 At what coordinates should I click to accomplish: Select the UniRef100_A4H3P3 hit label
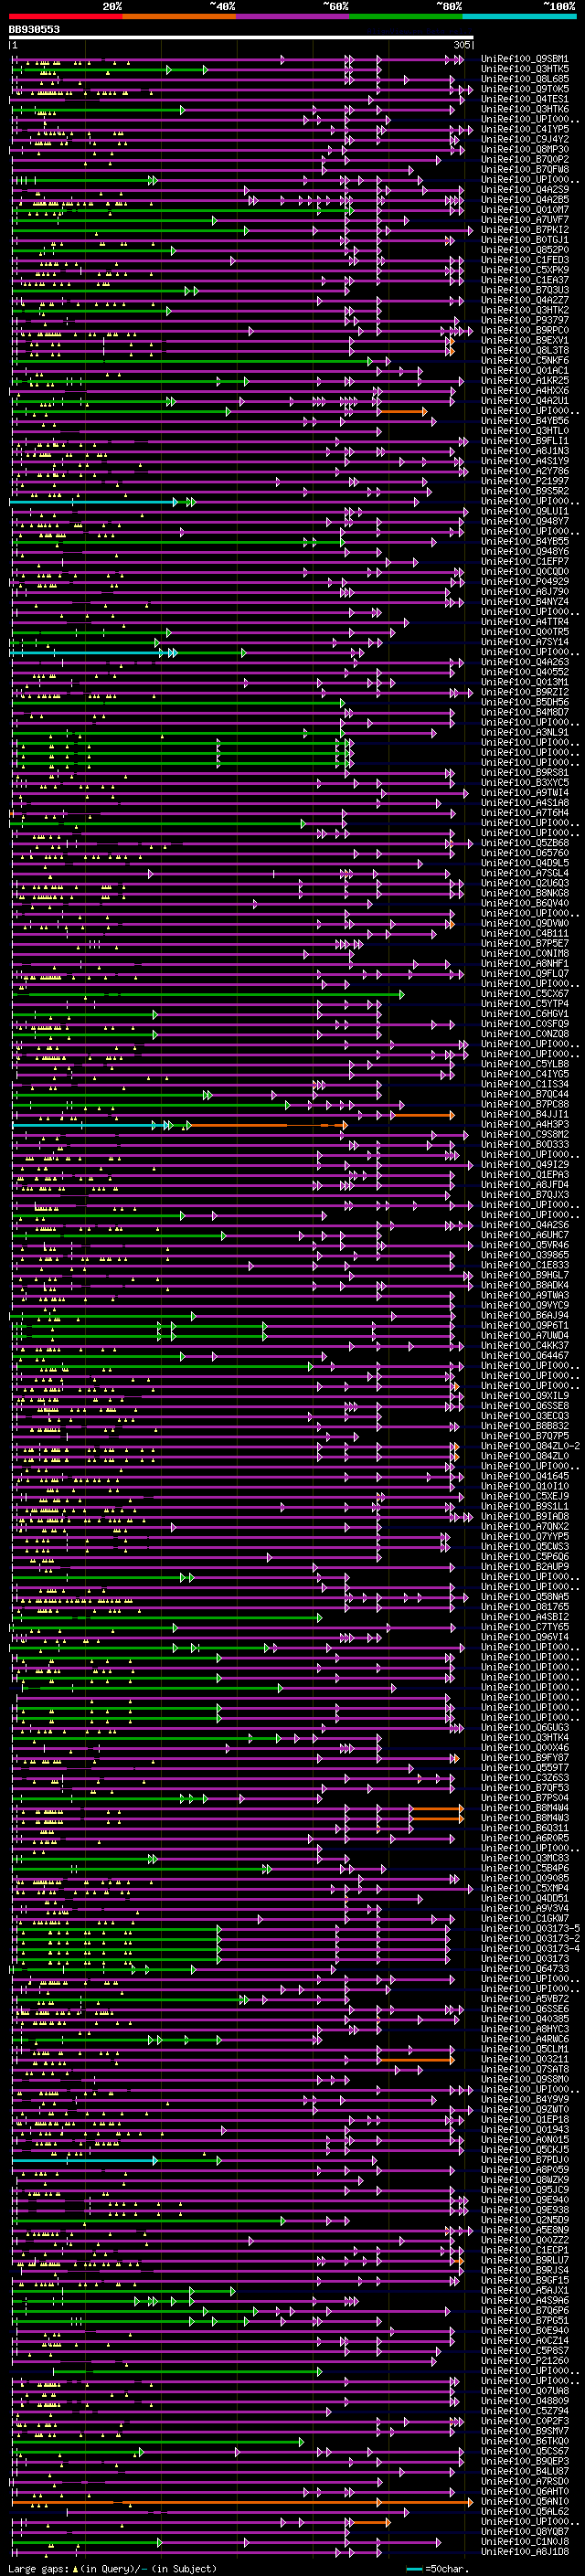tap(525, 1124)
